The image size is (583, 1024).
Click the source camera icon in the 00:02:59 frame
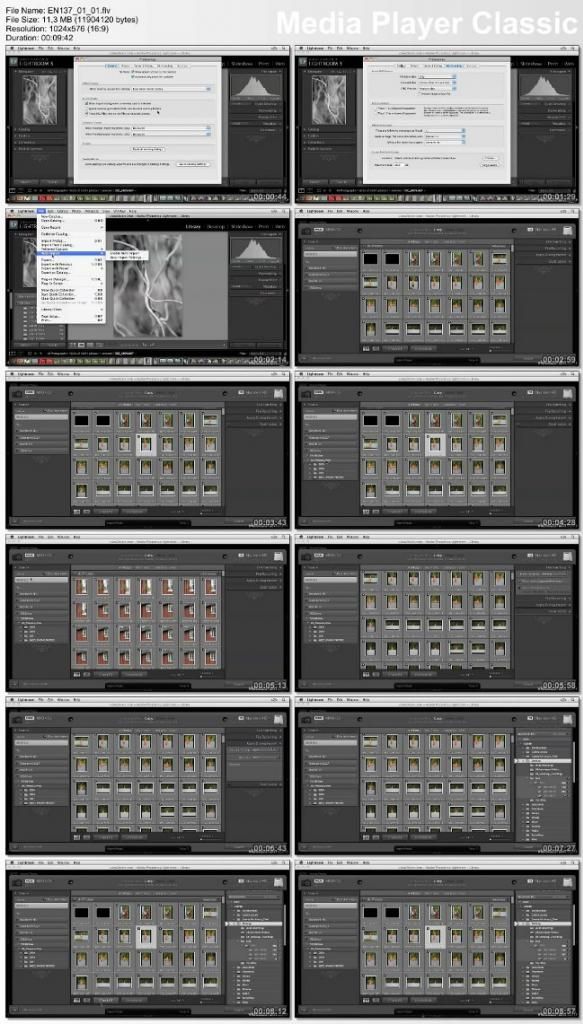(306, 229)
